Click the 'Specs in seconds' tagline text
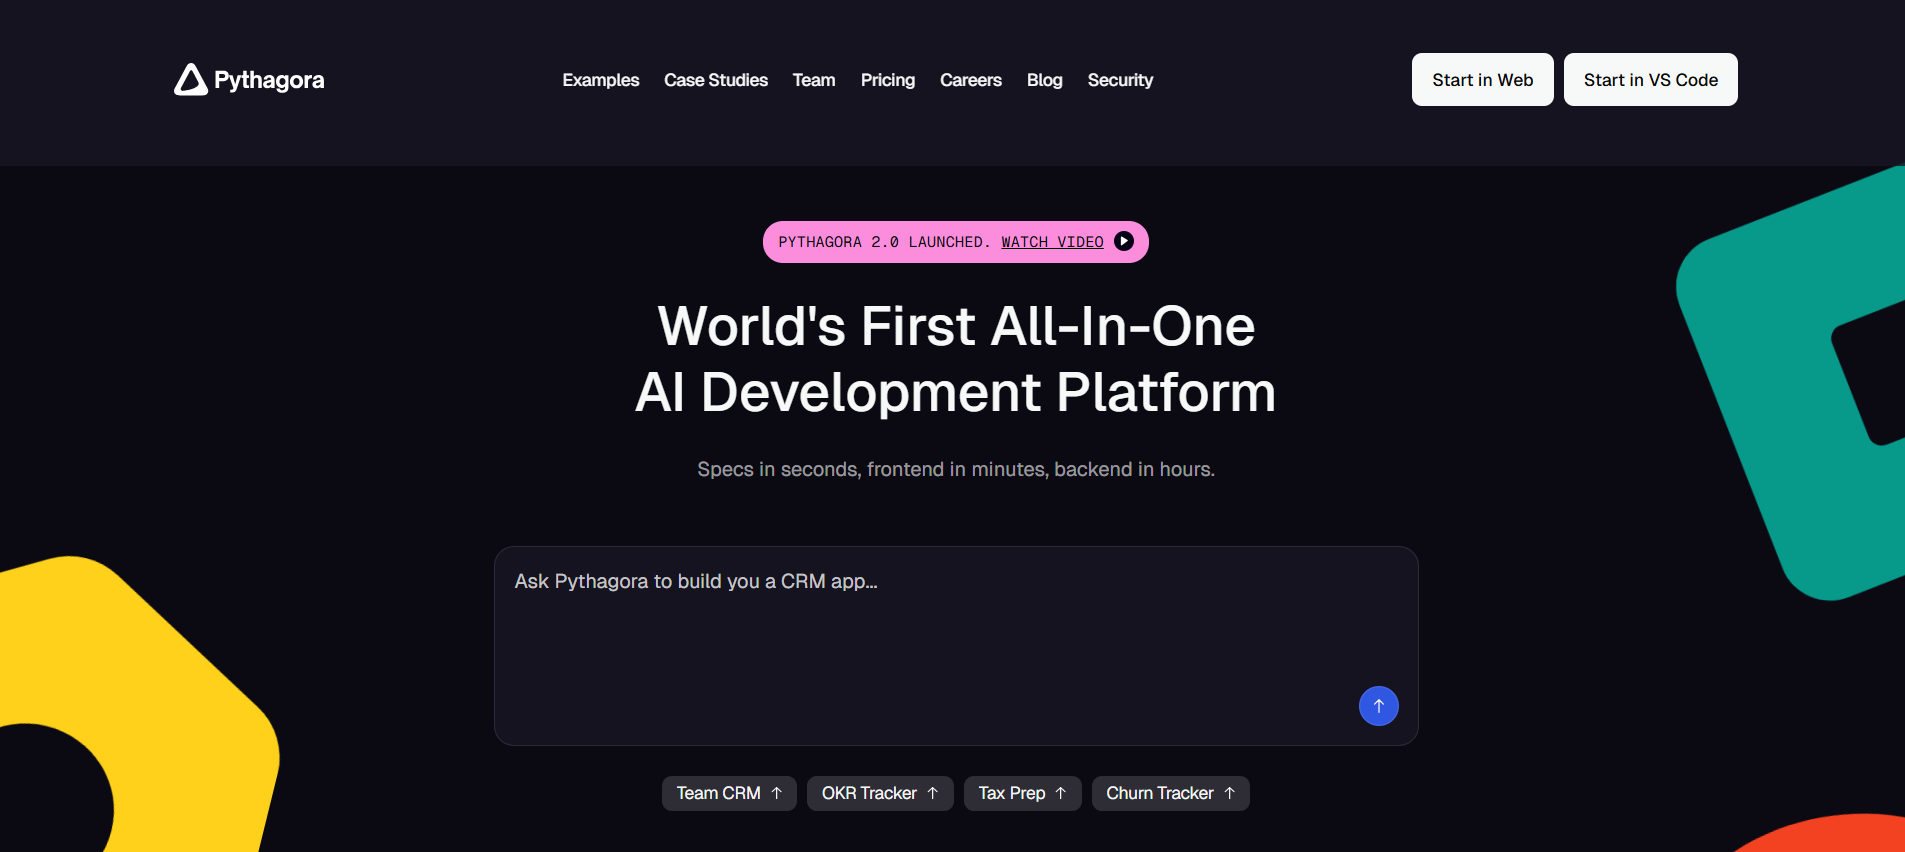The width and height of the screenshot is (1905, 852). point(956,469)
